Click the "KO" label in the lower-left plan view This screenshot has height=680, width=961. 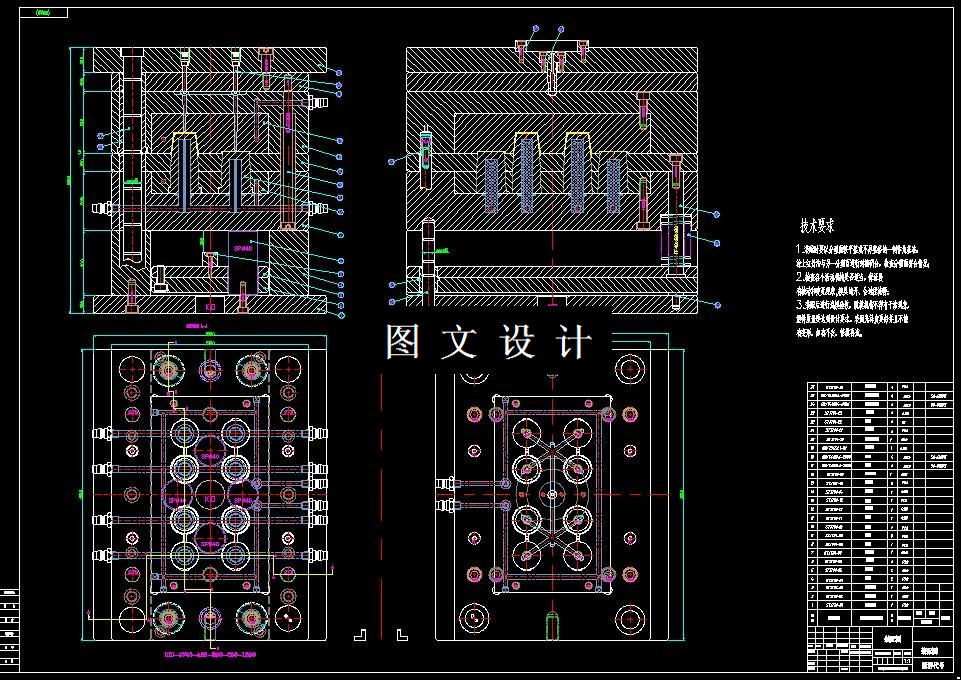pyautogui.click(x=210, y=499)
